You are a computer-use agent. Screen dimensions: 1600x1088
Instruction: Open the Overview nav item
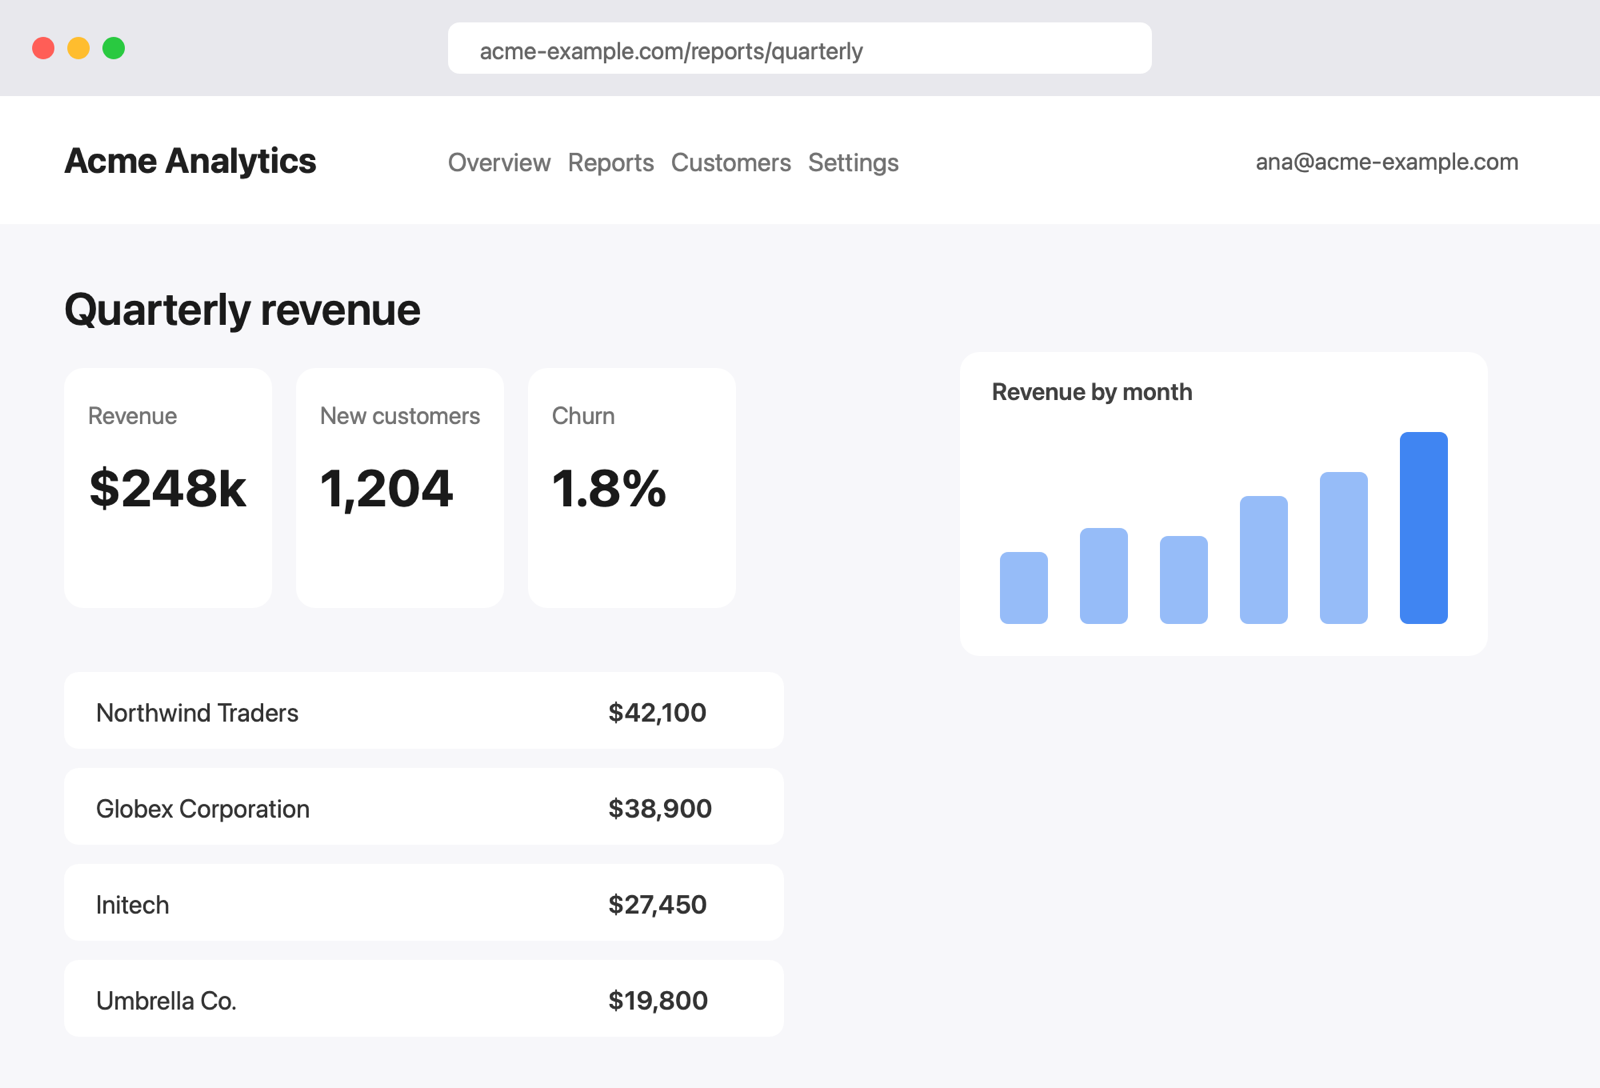tap(499, 162)
